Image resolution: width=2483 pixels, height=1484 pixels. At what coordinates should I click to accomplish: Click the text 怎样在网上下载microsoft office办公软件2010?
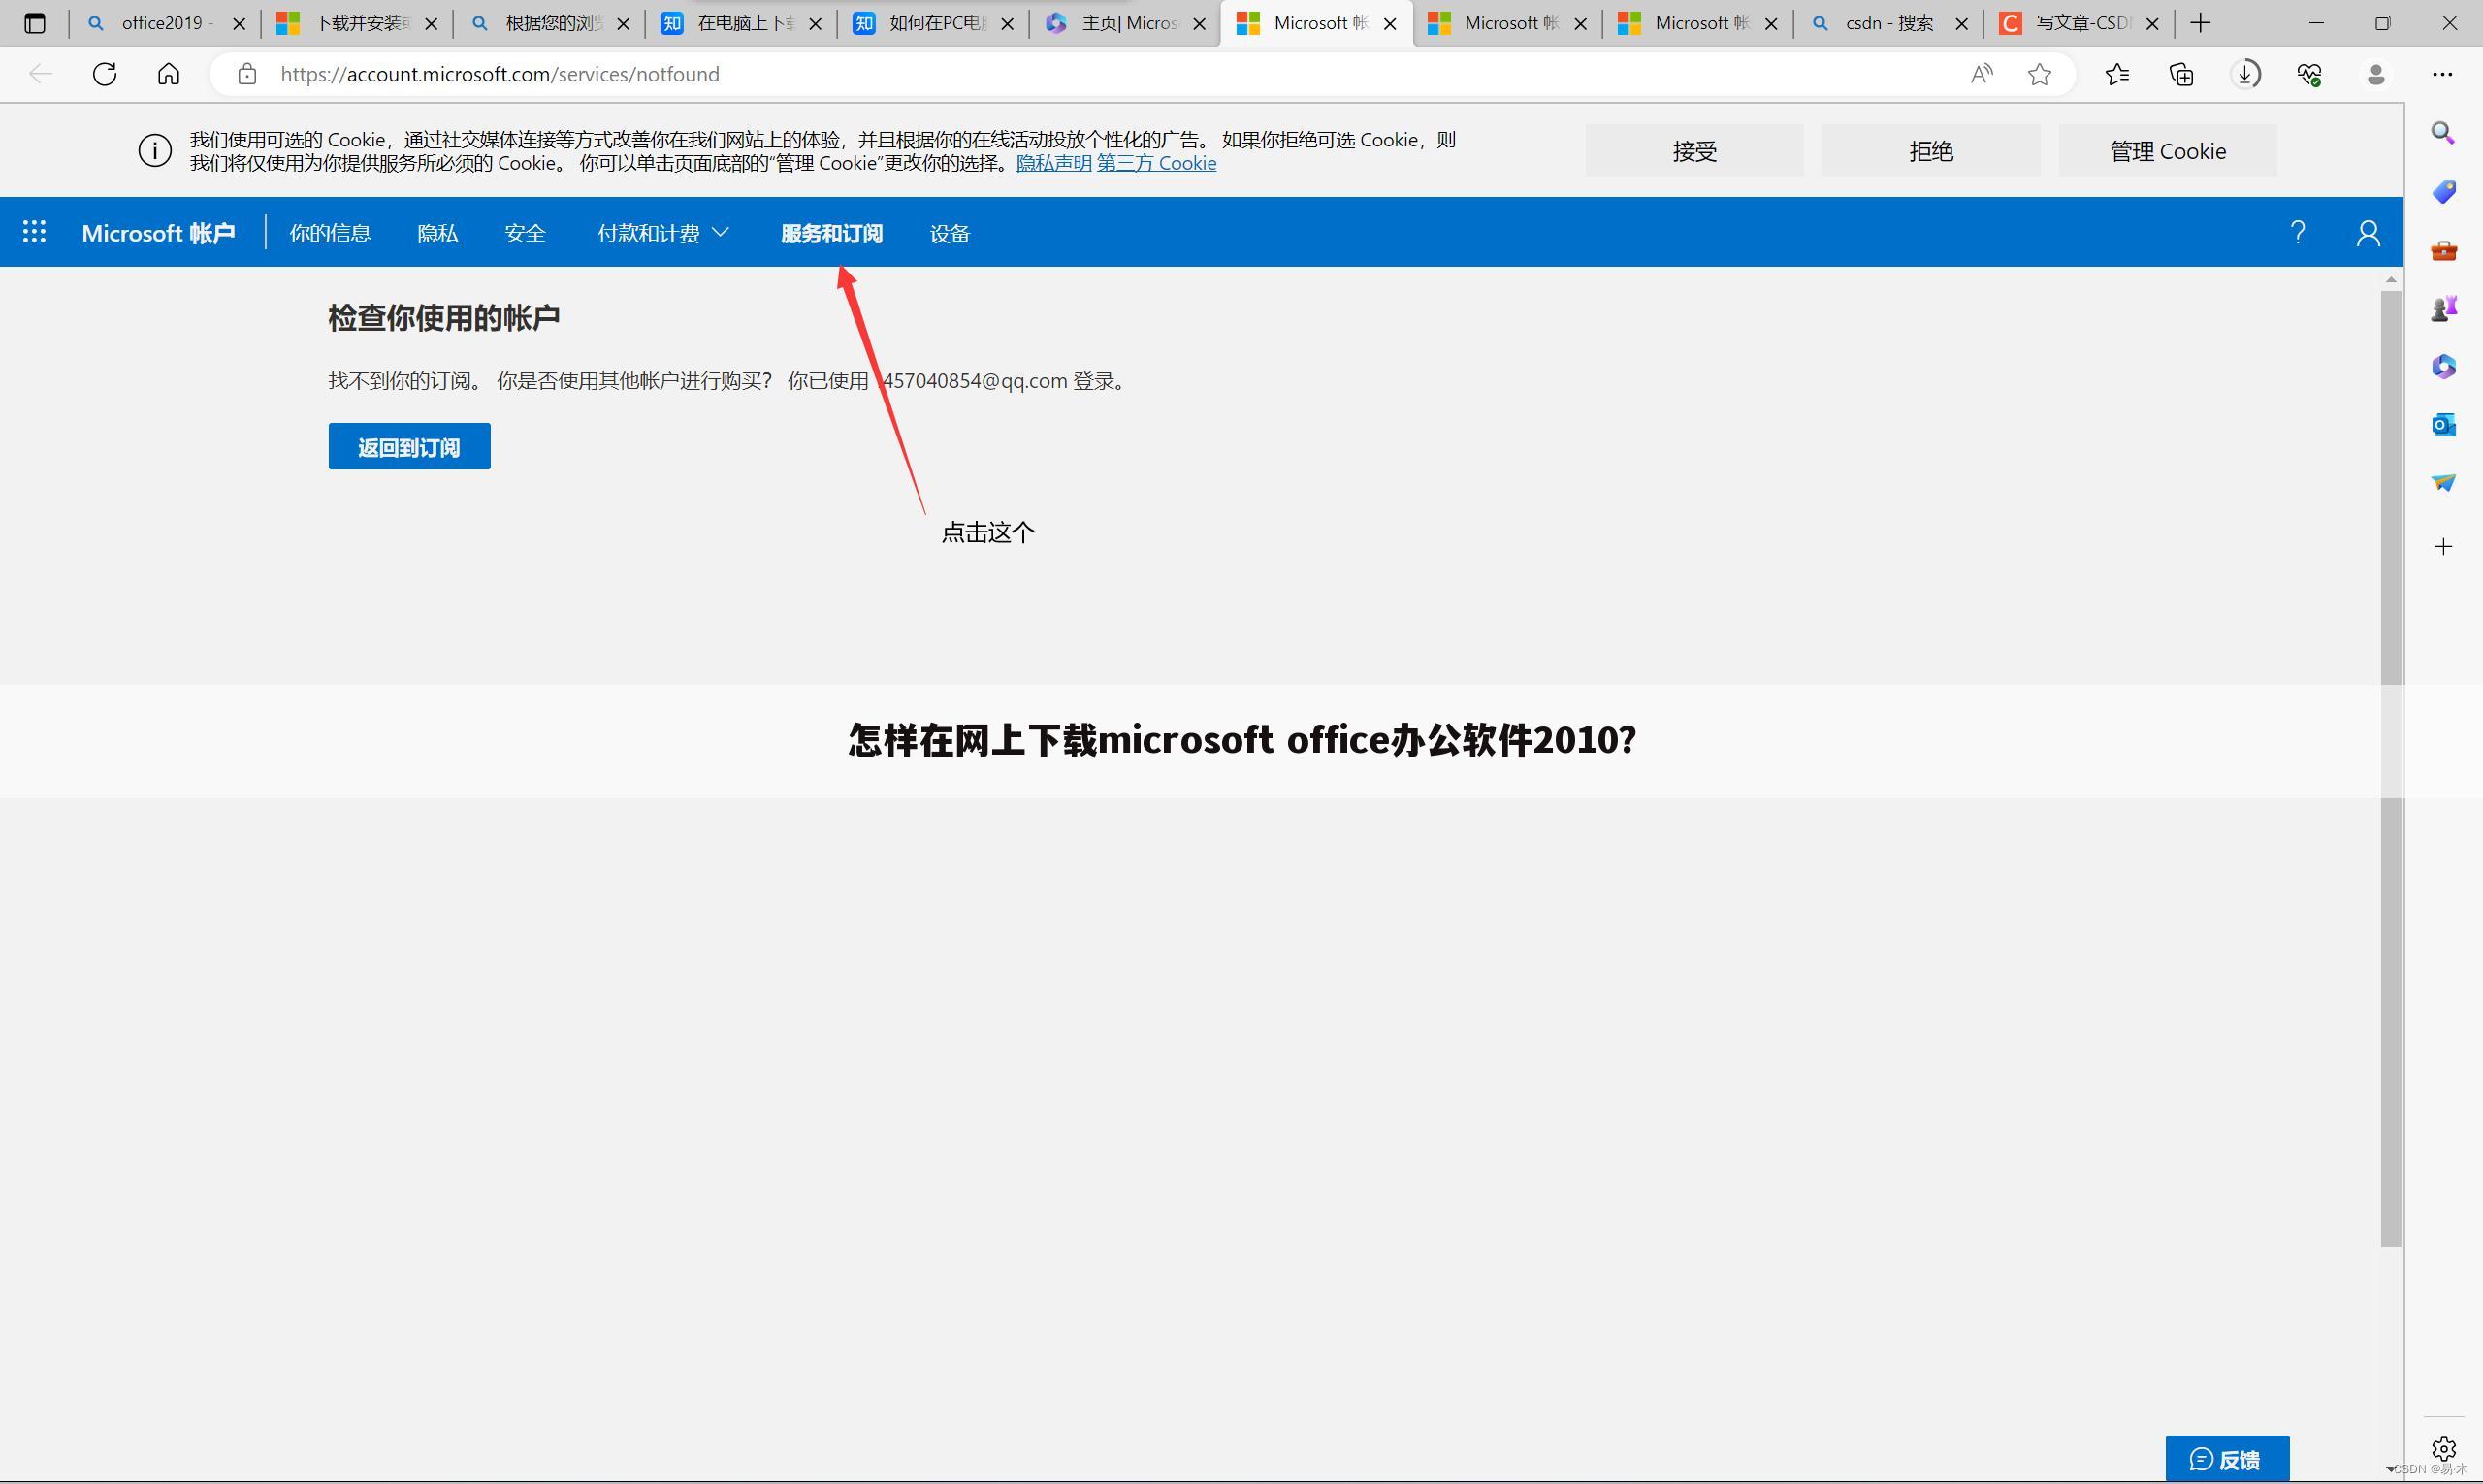click(1242, 740)
